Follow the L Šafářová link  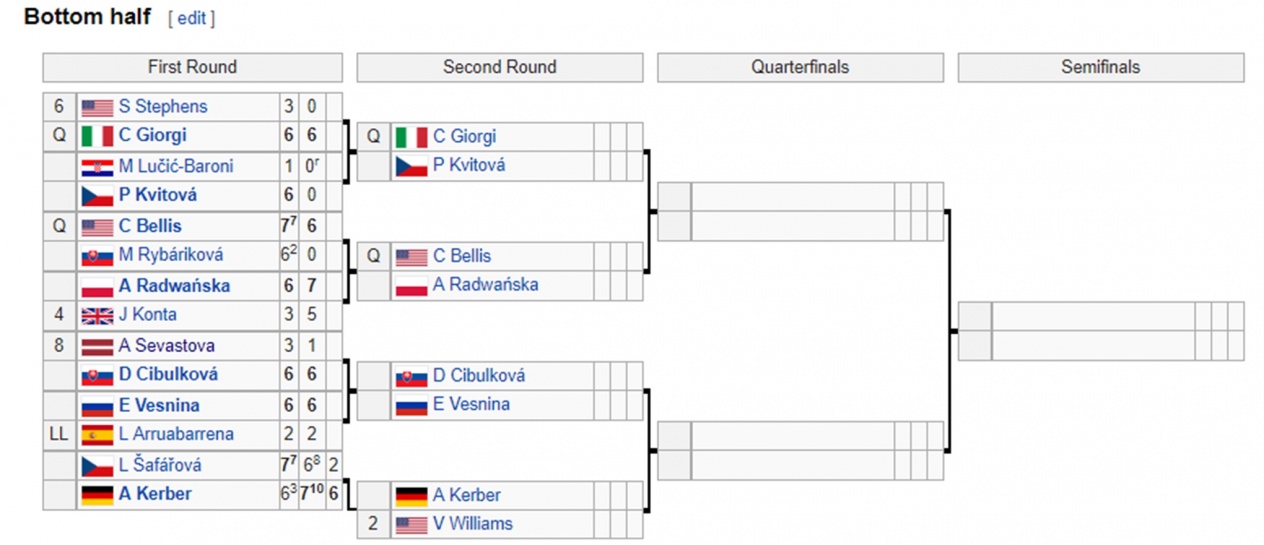(160, 465)
